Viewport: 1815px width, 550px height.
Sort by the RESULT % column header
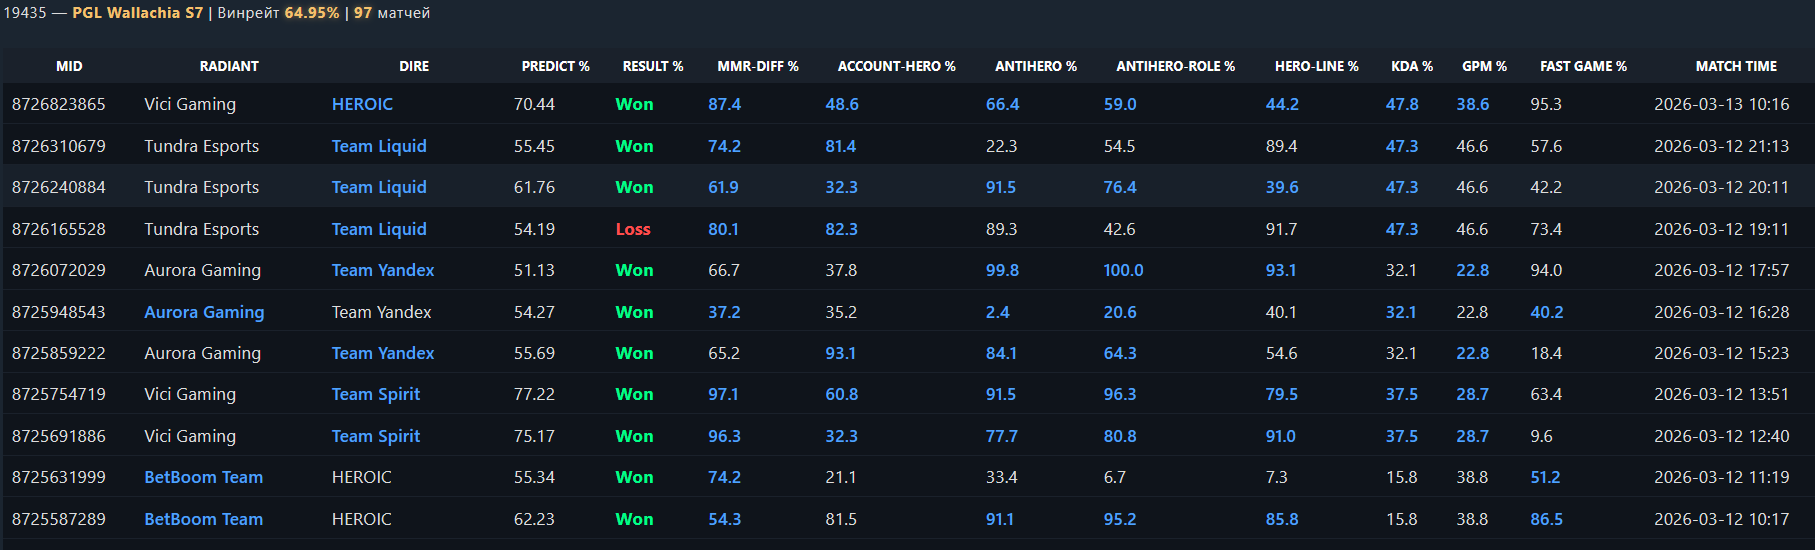click(652, 66)
